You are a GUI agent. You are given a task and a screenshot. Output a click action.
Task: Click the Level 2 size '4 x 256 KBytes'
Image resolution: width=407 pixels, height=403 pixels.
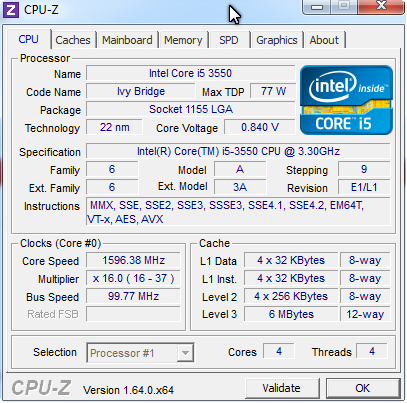coord(291,296)
